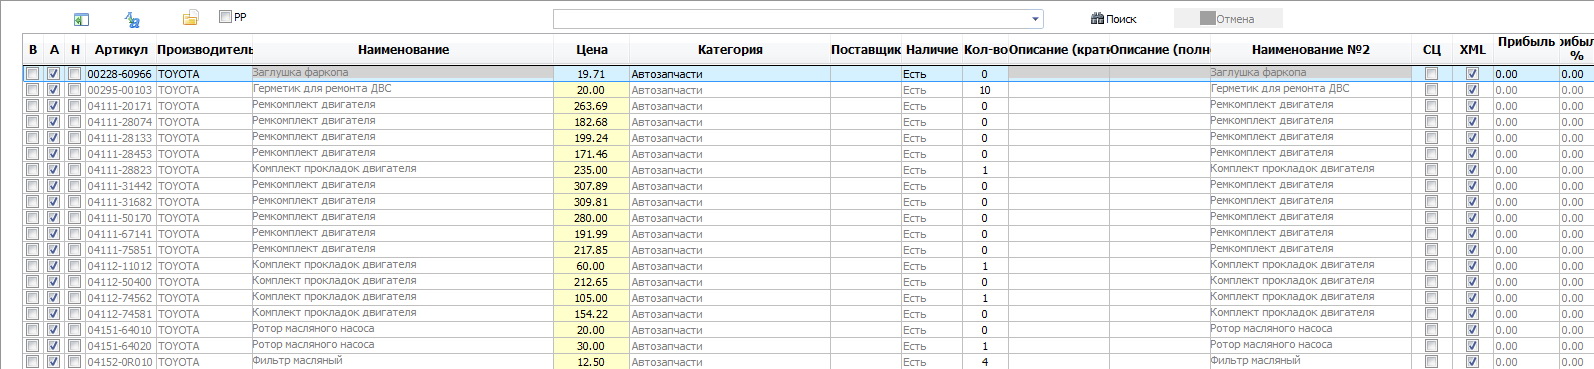Toggle XML checkbox for article 04112-11012
This screenshot has height=369, width=1594.
[x=1472, y=266]
